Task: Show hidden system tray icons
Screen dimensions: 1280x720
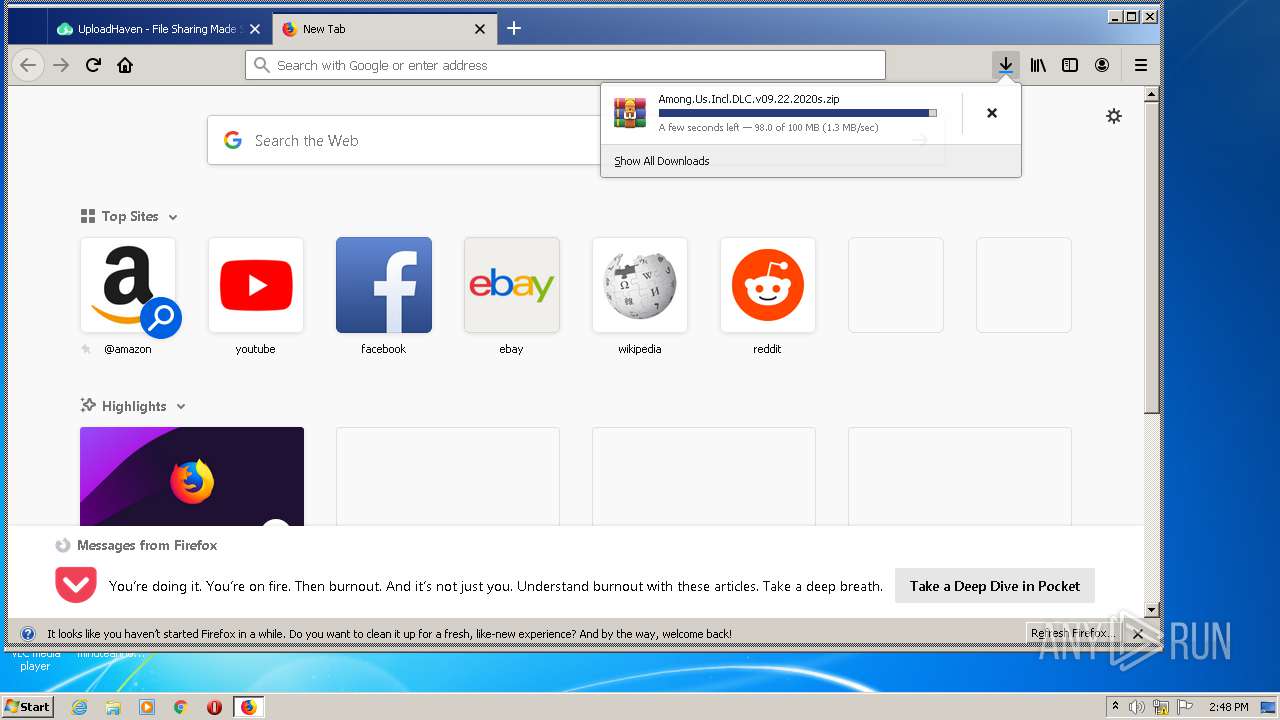Action: coord(1115,707)
